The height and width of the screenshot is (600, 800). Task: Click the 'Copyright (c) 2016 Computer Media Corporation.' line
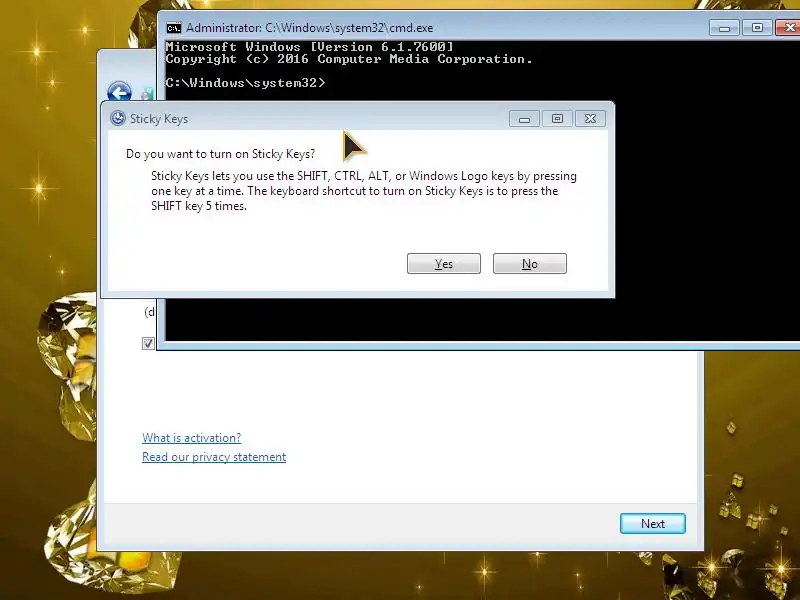coord(349,59)
